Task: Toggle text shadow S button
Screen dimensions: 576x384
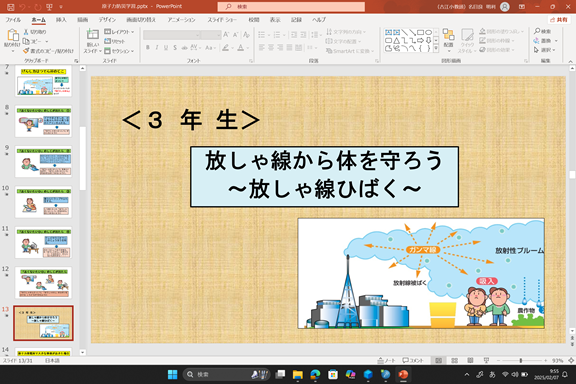Action: pos(175,47)
